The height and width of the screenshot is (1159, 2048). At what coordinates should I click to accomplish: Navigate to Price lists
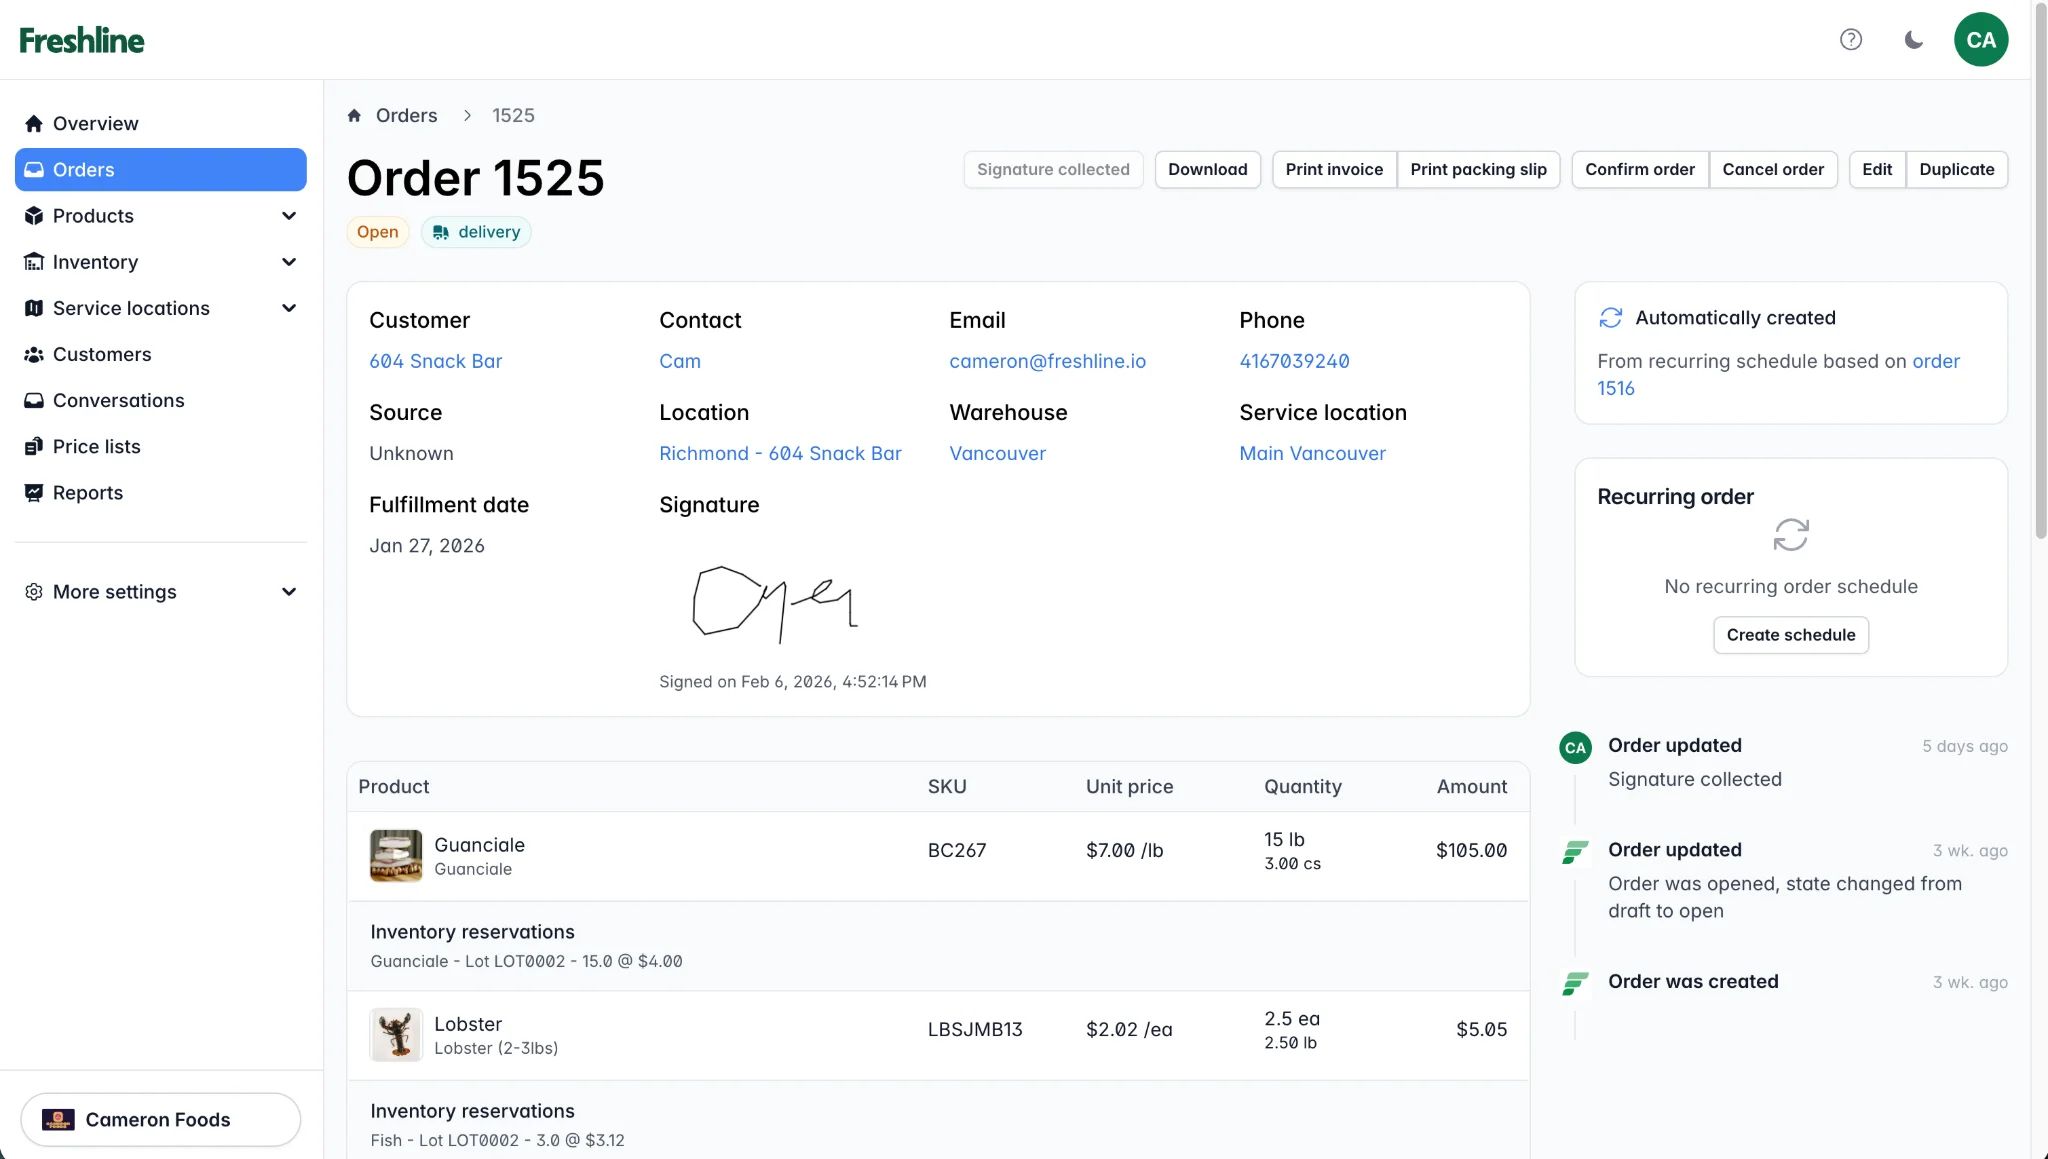click(96, 446)
